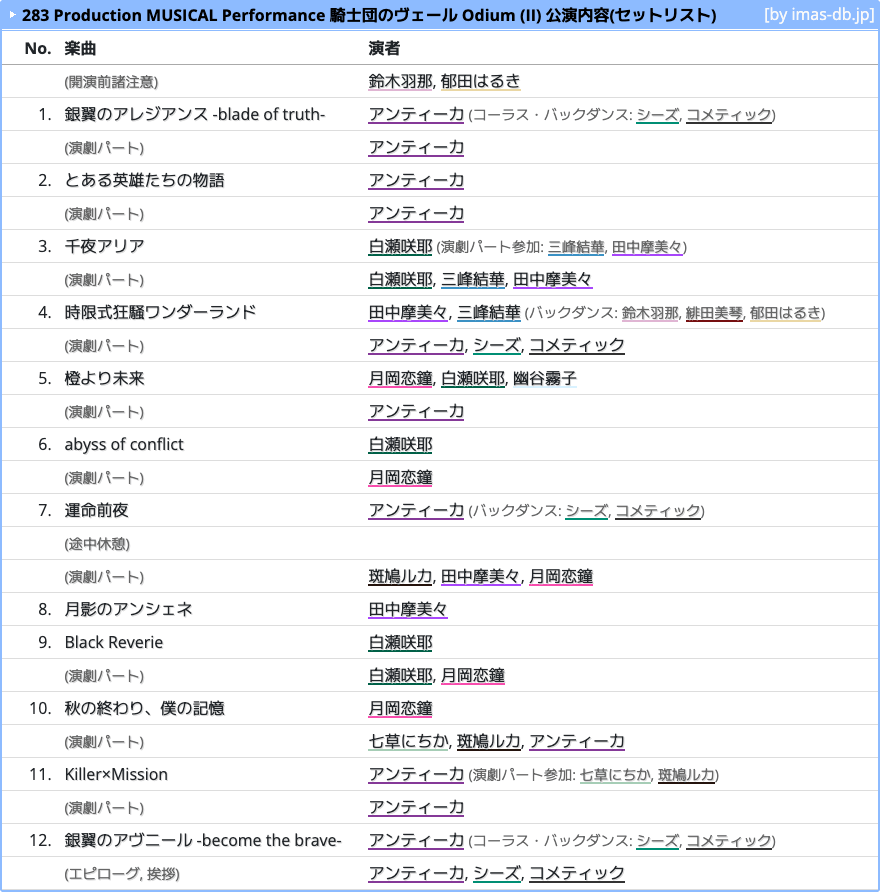Open コメティック link in the 銀翼のアヴニール row
The height and width of the screenshot is (892, 880).
click(x=729, y=841)
